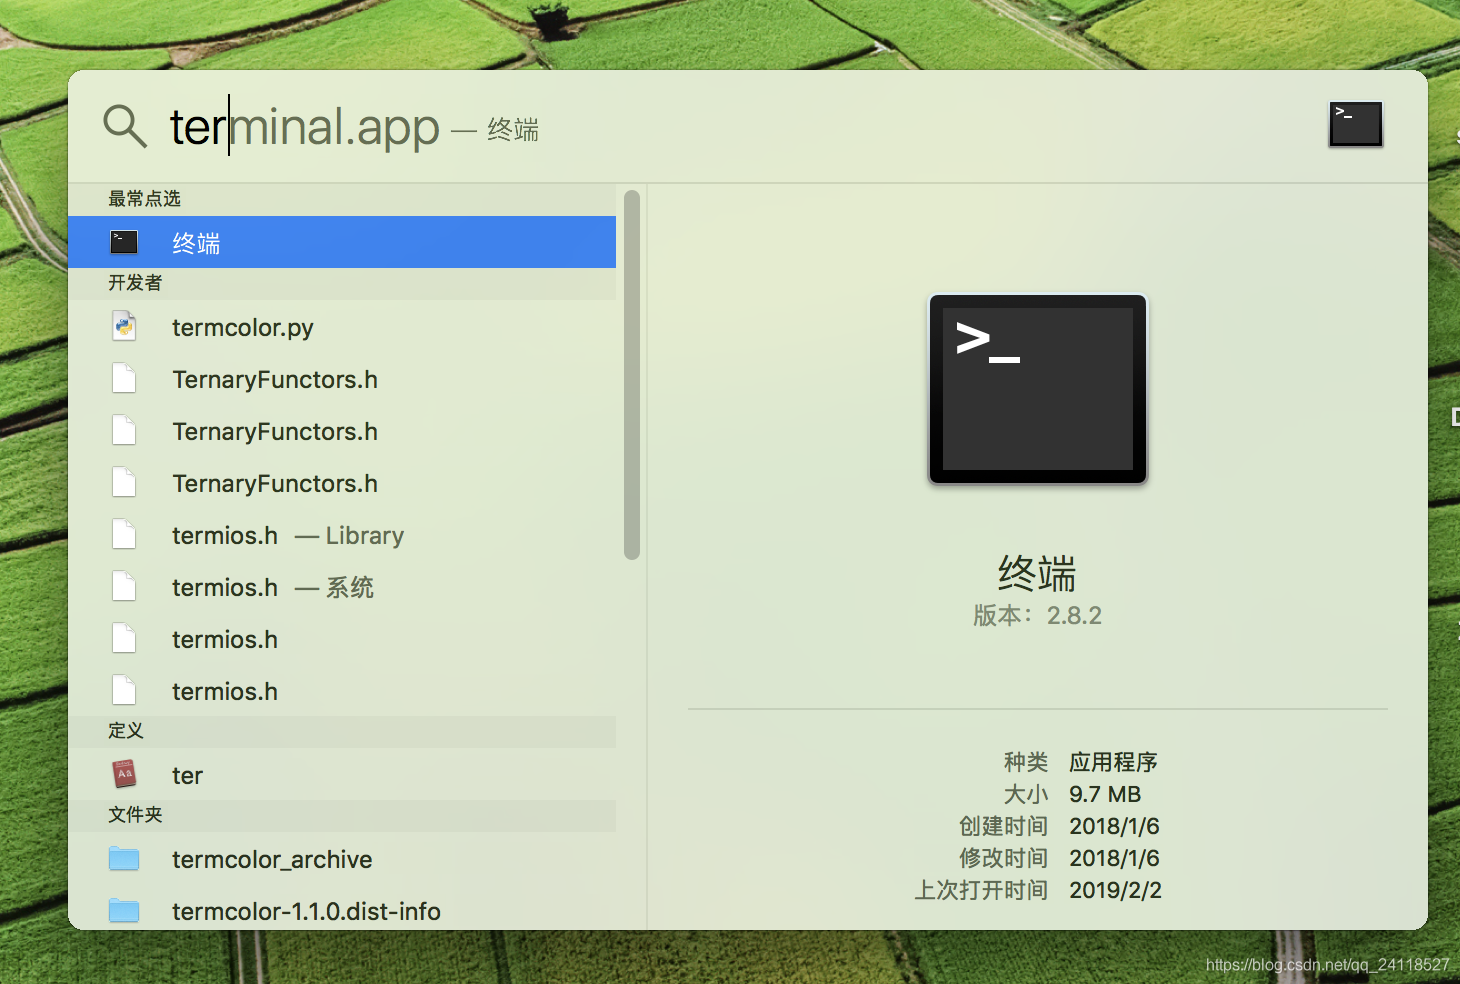
Task: Click folder icon of termcolor_archive
Action: [x=124, y=859]
